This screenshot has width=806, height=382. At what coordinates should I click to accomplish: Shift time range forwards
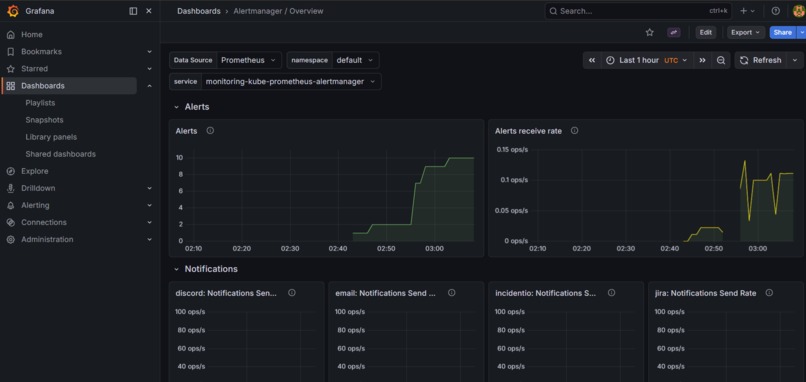(702, 60)
